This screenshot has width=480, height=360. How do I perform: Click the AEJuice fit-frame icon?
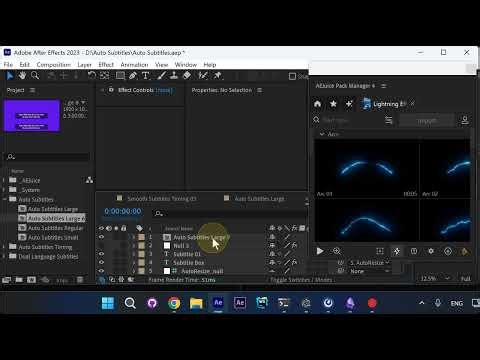click(380, 251)
